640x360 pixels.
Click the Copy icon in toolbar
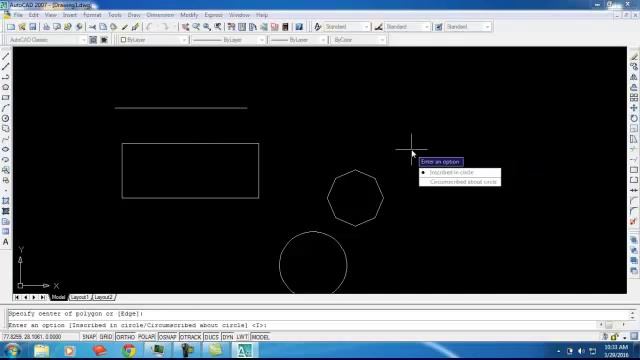pos(103,27)
